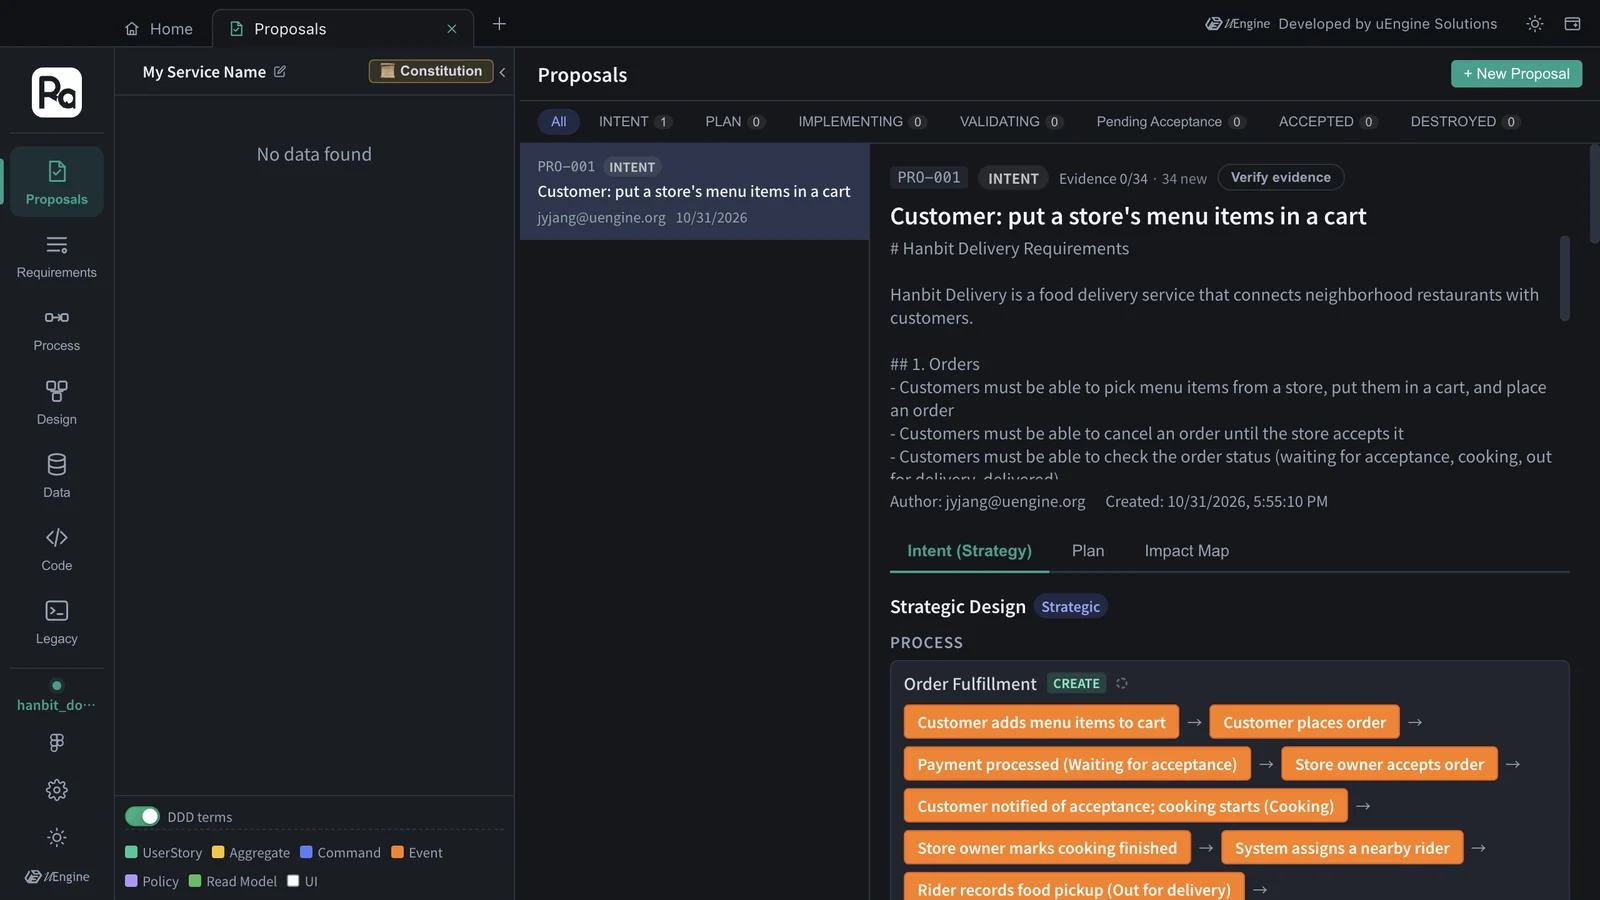1600x900 pixels.
Task: Open the Code sidebar section
Action: coord(57,548)
